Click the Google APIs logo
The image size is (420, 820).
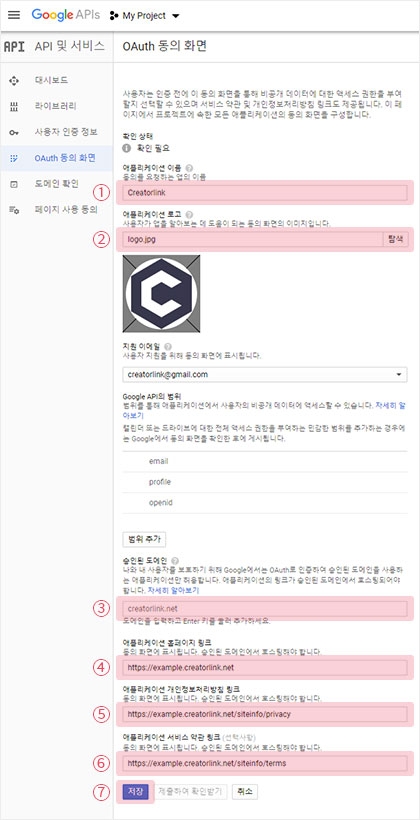click(65, 15)
